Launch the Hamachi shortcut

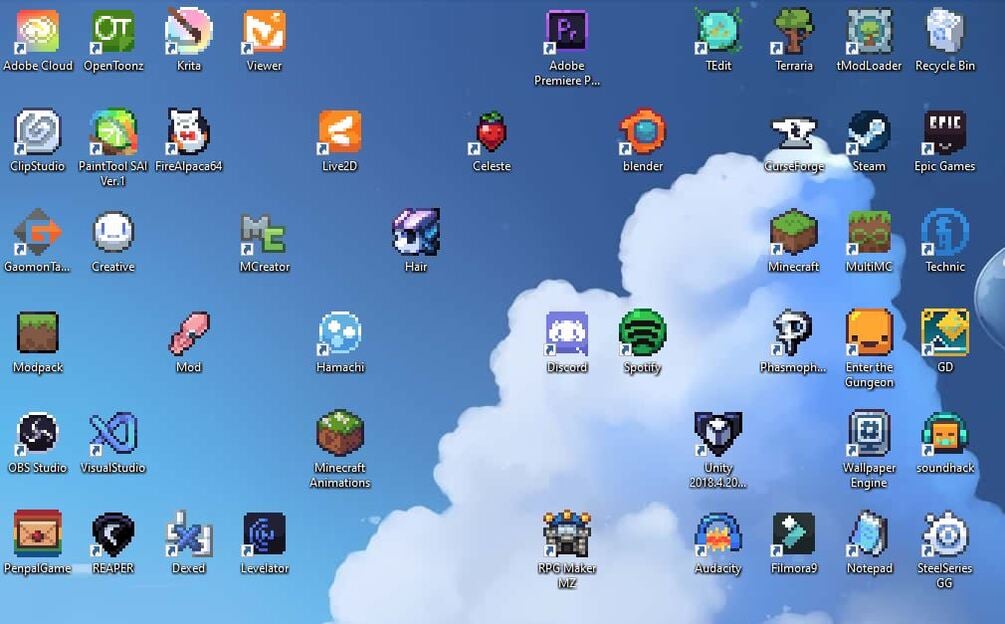coord(340,333)
